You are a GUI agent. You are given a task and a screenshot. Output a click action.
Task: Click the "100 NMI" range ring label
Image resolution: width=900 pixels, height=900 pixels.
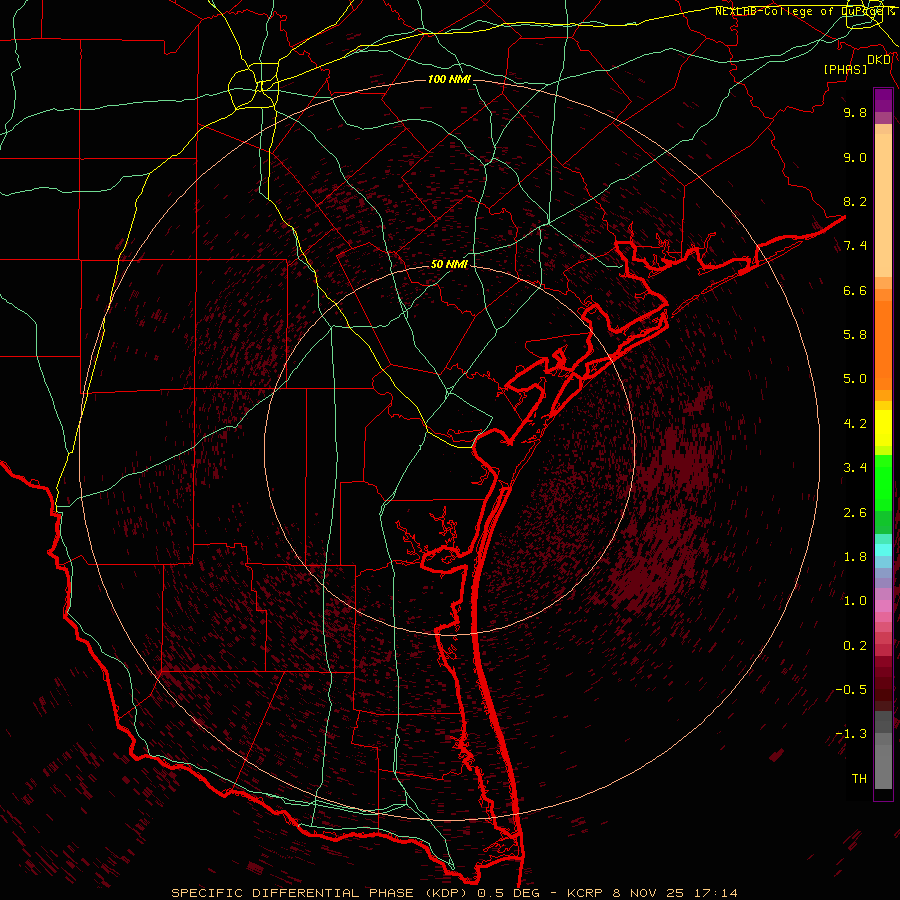pyautogui.click(x=449, y=79)
